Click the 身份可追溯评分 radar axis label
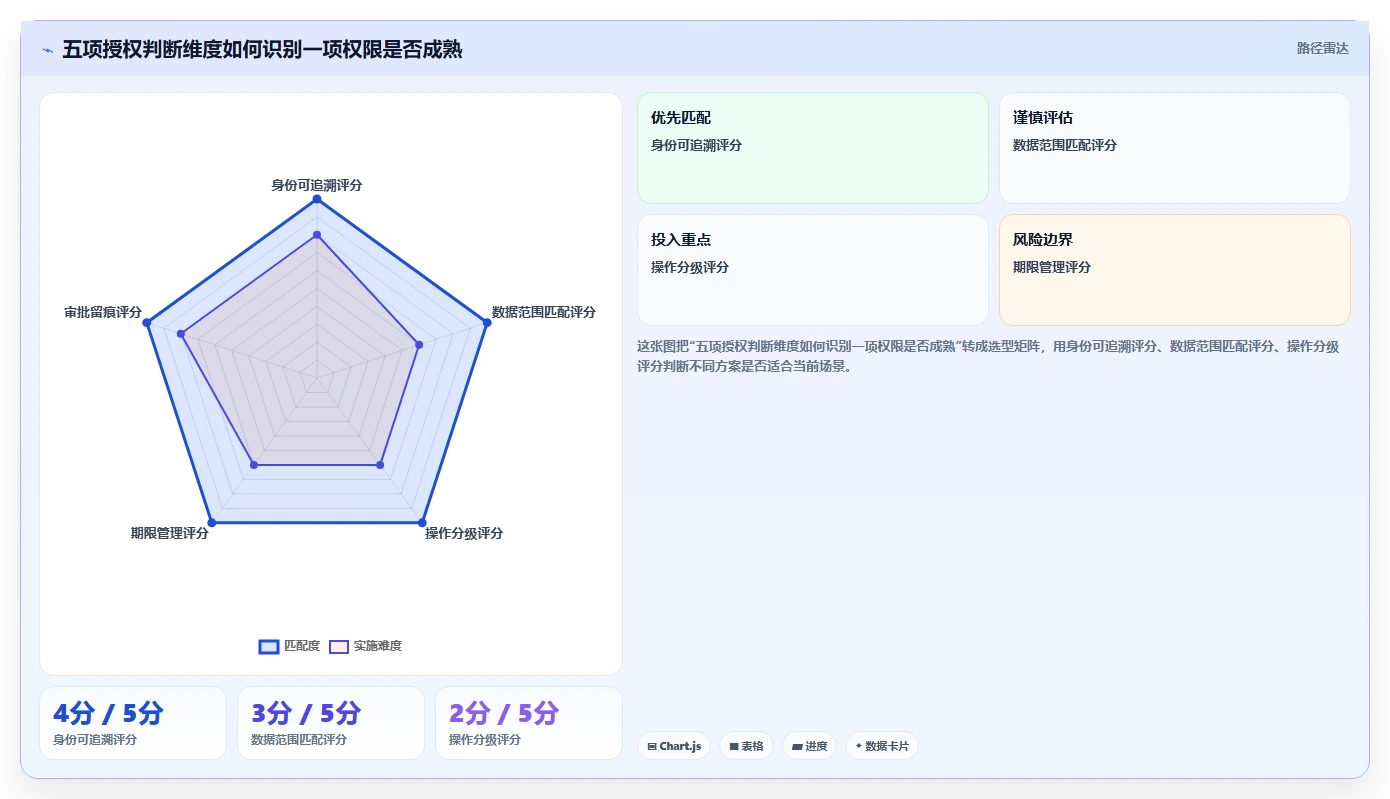The height and width of the screenshot is (799, 1390). (x=317, y=185)
